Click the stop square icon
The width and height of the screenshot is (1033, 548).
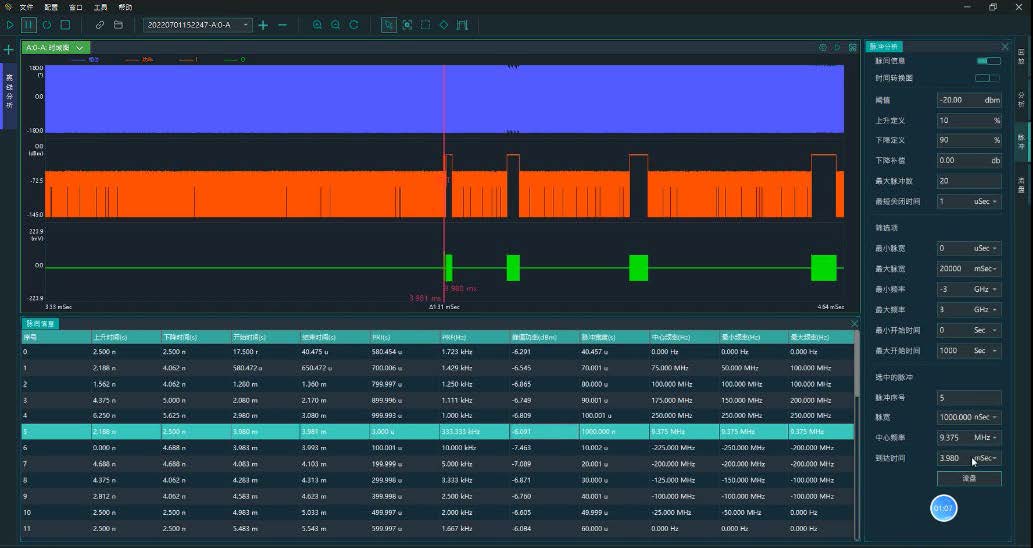click(x=65, y=24)
